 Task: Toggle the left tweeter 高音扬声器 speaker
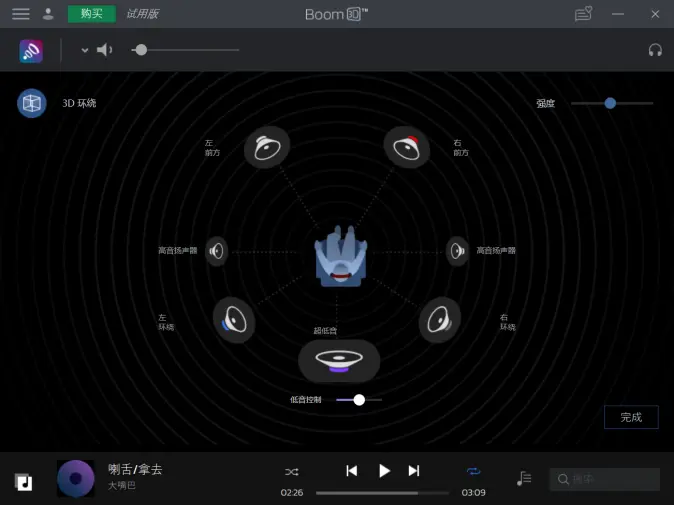pyautogui.click(x=216, y=251)
